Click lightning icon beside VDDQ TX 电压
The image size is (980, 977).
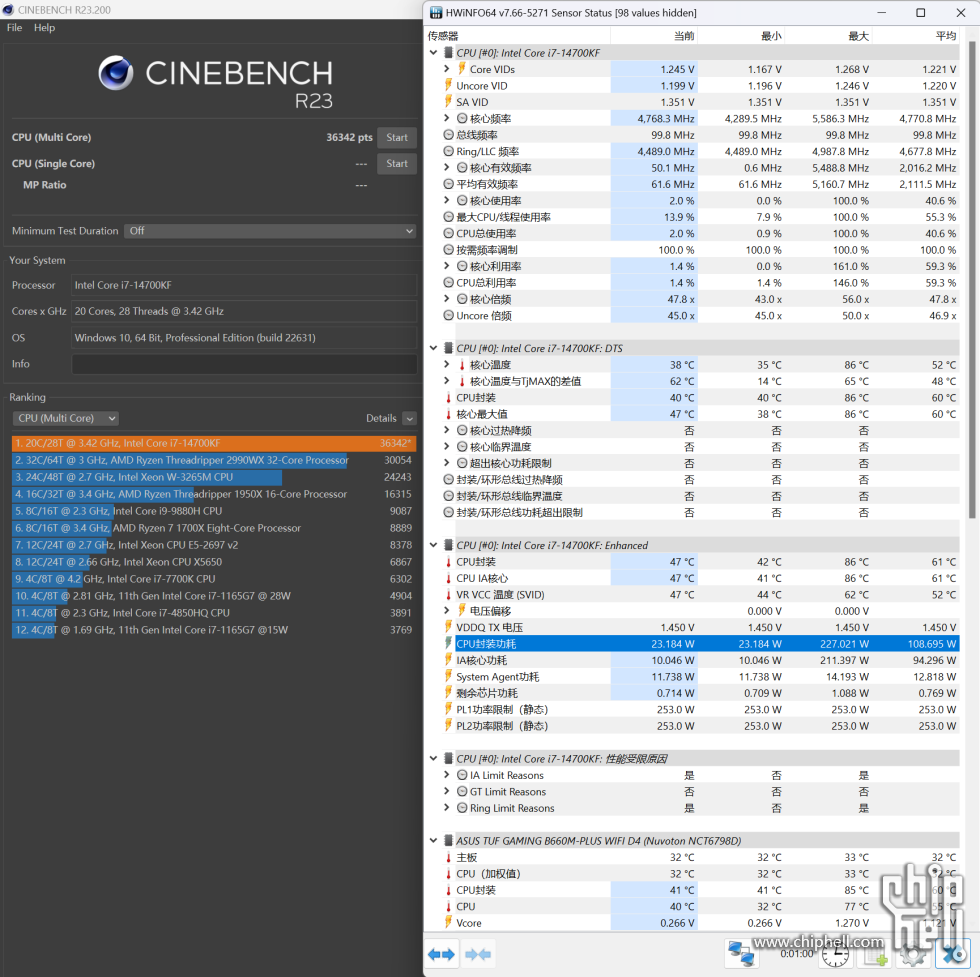pyautogui.click(x=448, y=627)
